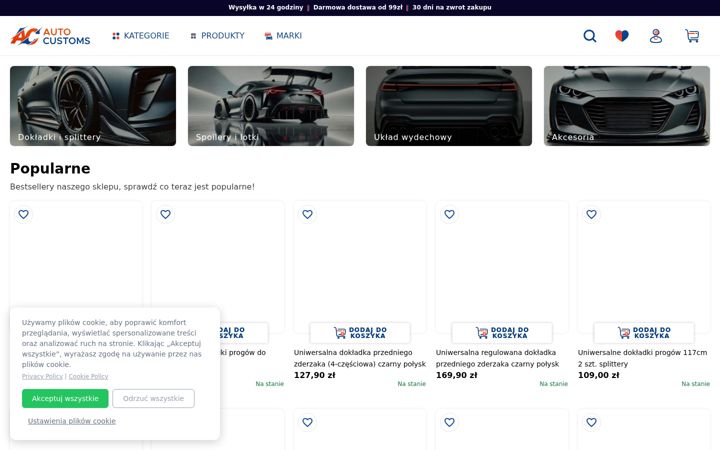Click the 127,90 zł price
720x450 pixels.
[315, 375]
